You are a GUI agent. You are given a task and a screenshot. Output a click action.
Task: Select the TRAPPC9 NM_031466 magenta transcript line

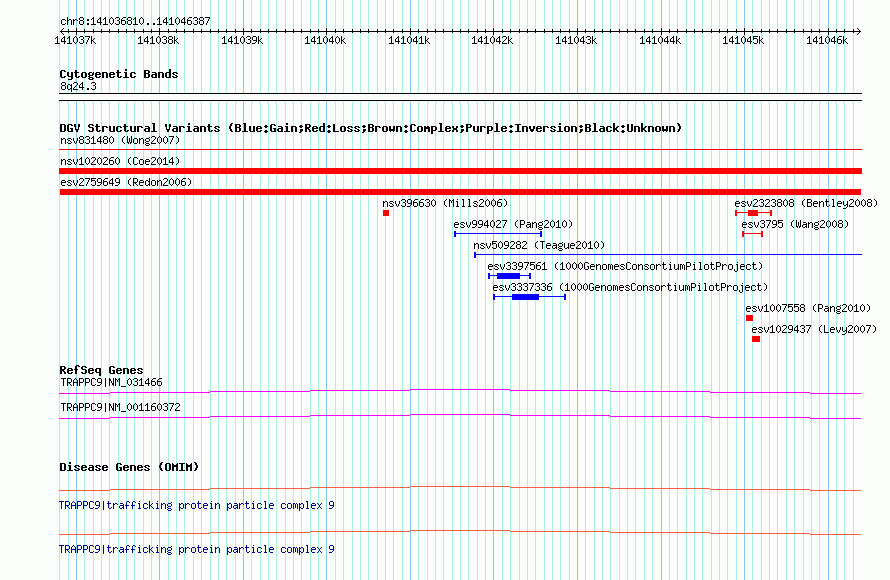click(460, 391)
